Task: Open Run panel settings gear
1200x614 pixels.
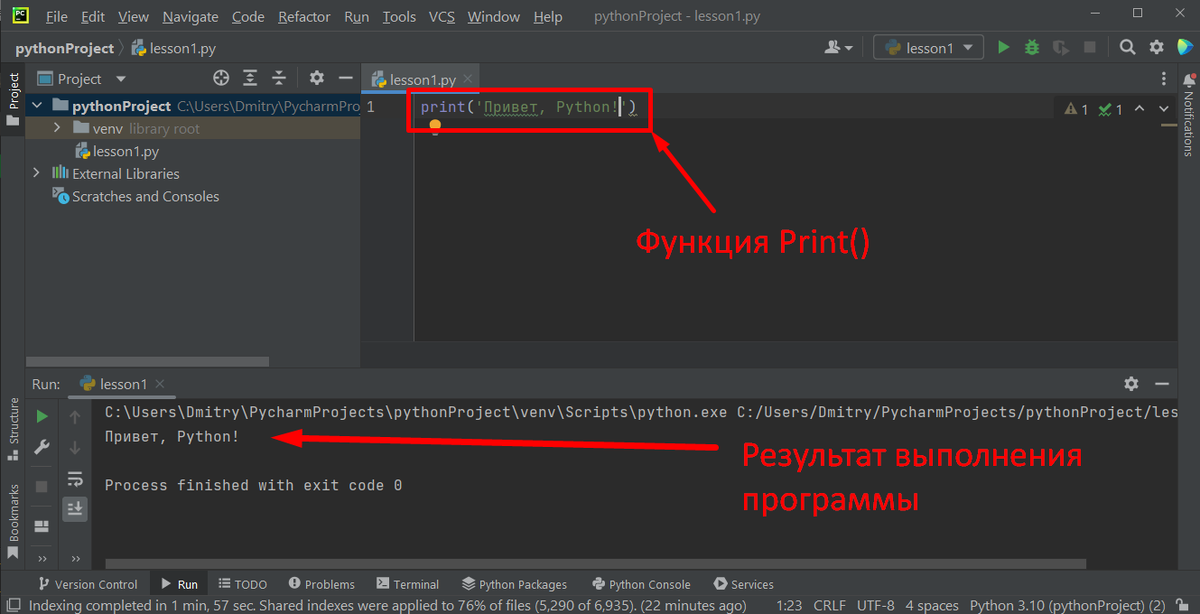Action: tap(1131, 384)
